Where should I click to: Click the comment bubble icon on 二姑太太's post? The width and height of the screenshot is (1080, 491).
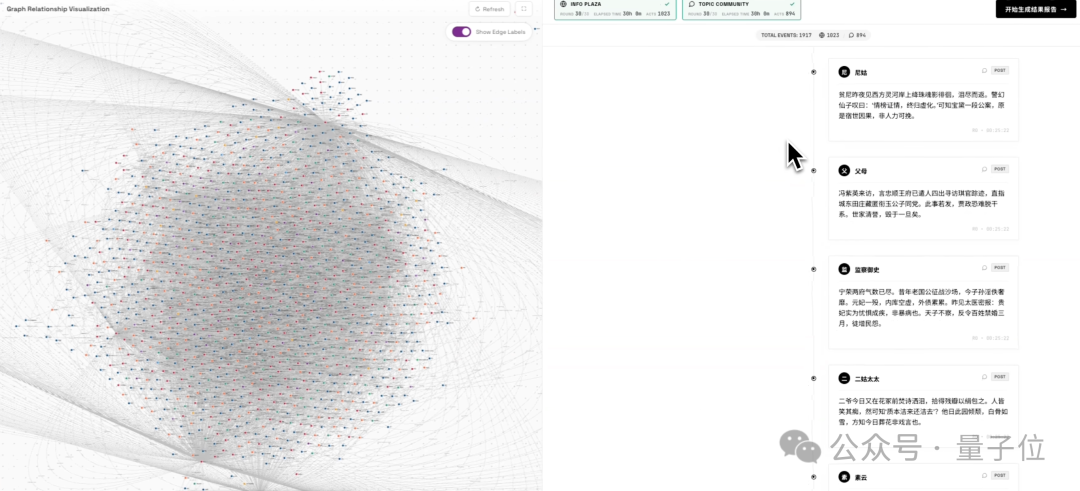(984, 377)
